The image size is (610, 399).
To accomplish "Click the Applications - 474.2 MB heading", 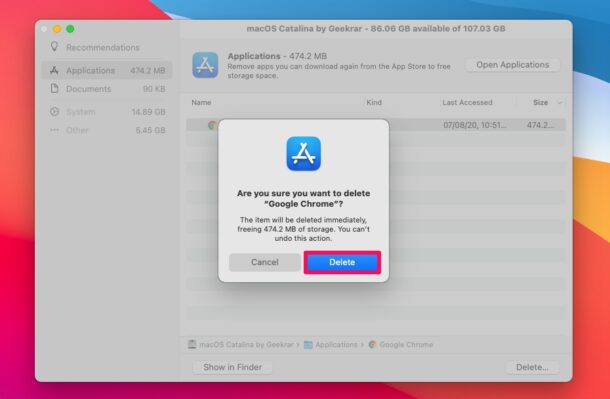I will click(x=277, y=56).
